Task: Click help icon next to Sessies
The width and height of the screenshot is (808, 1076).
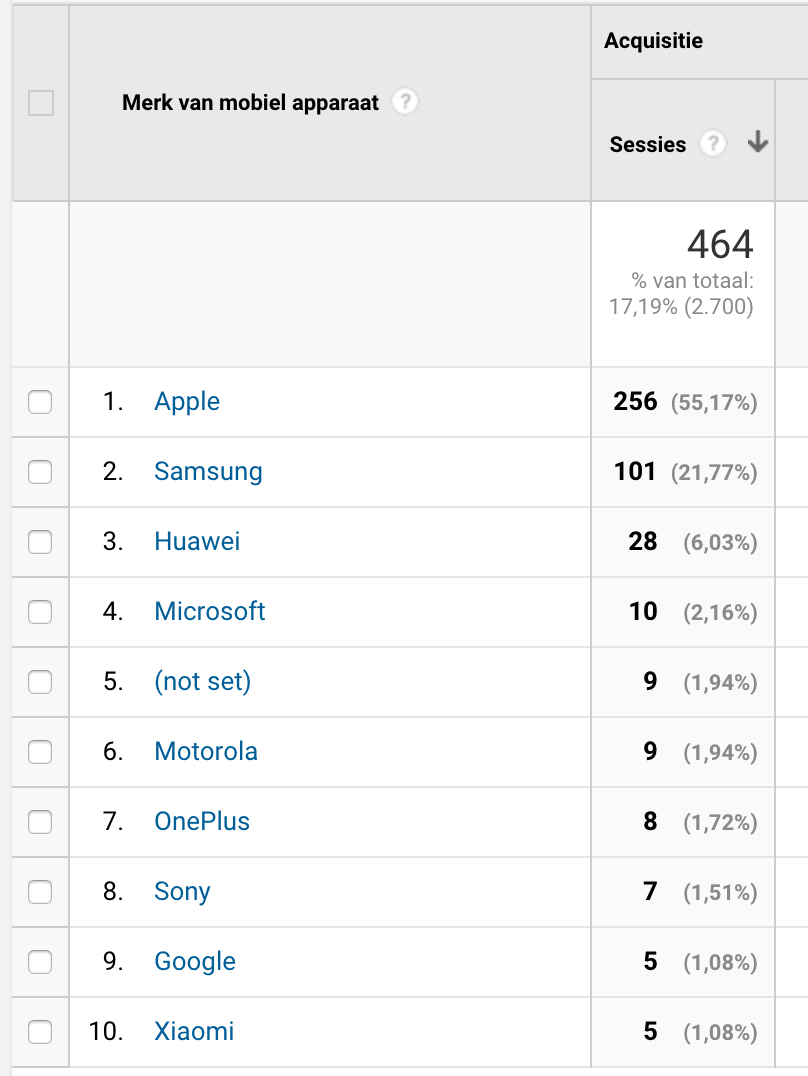Action: pos(712,144)
